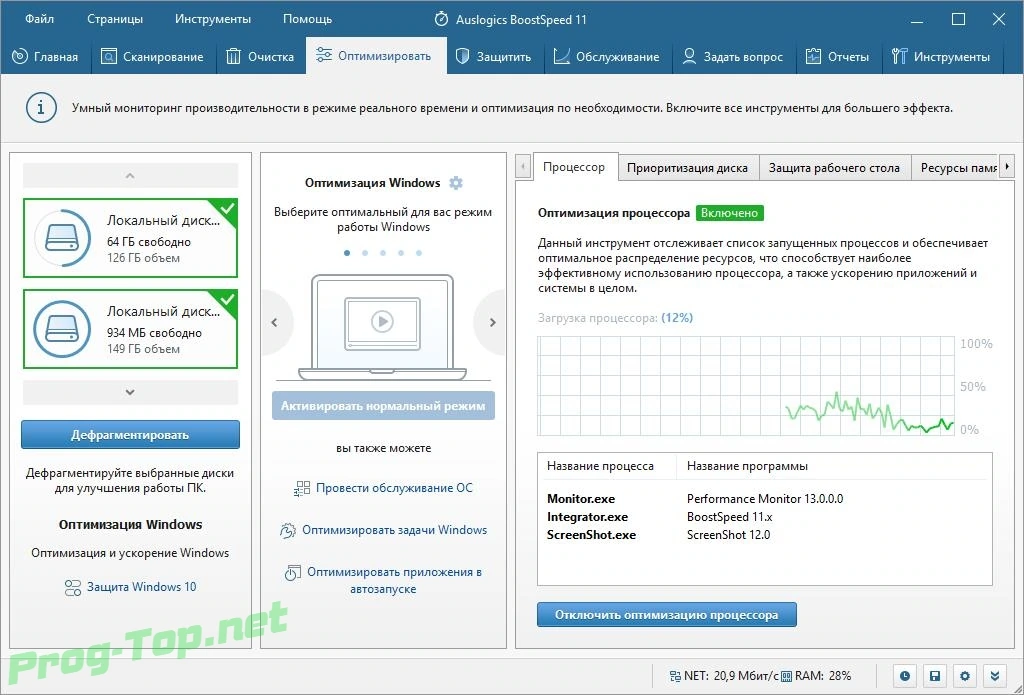Click the Включено status badge

click(729, 213)
